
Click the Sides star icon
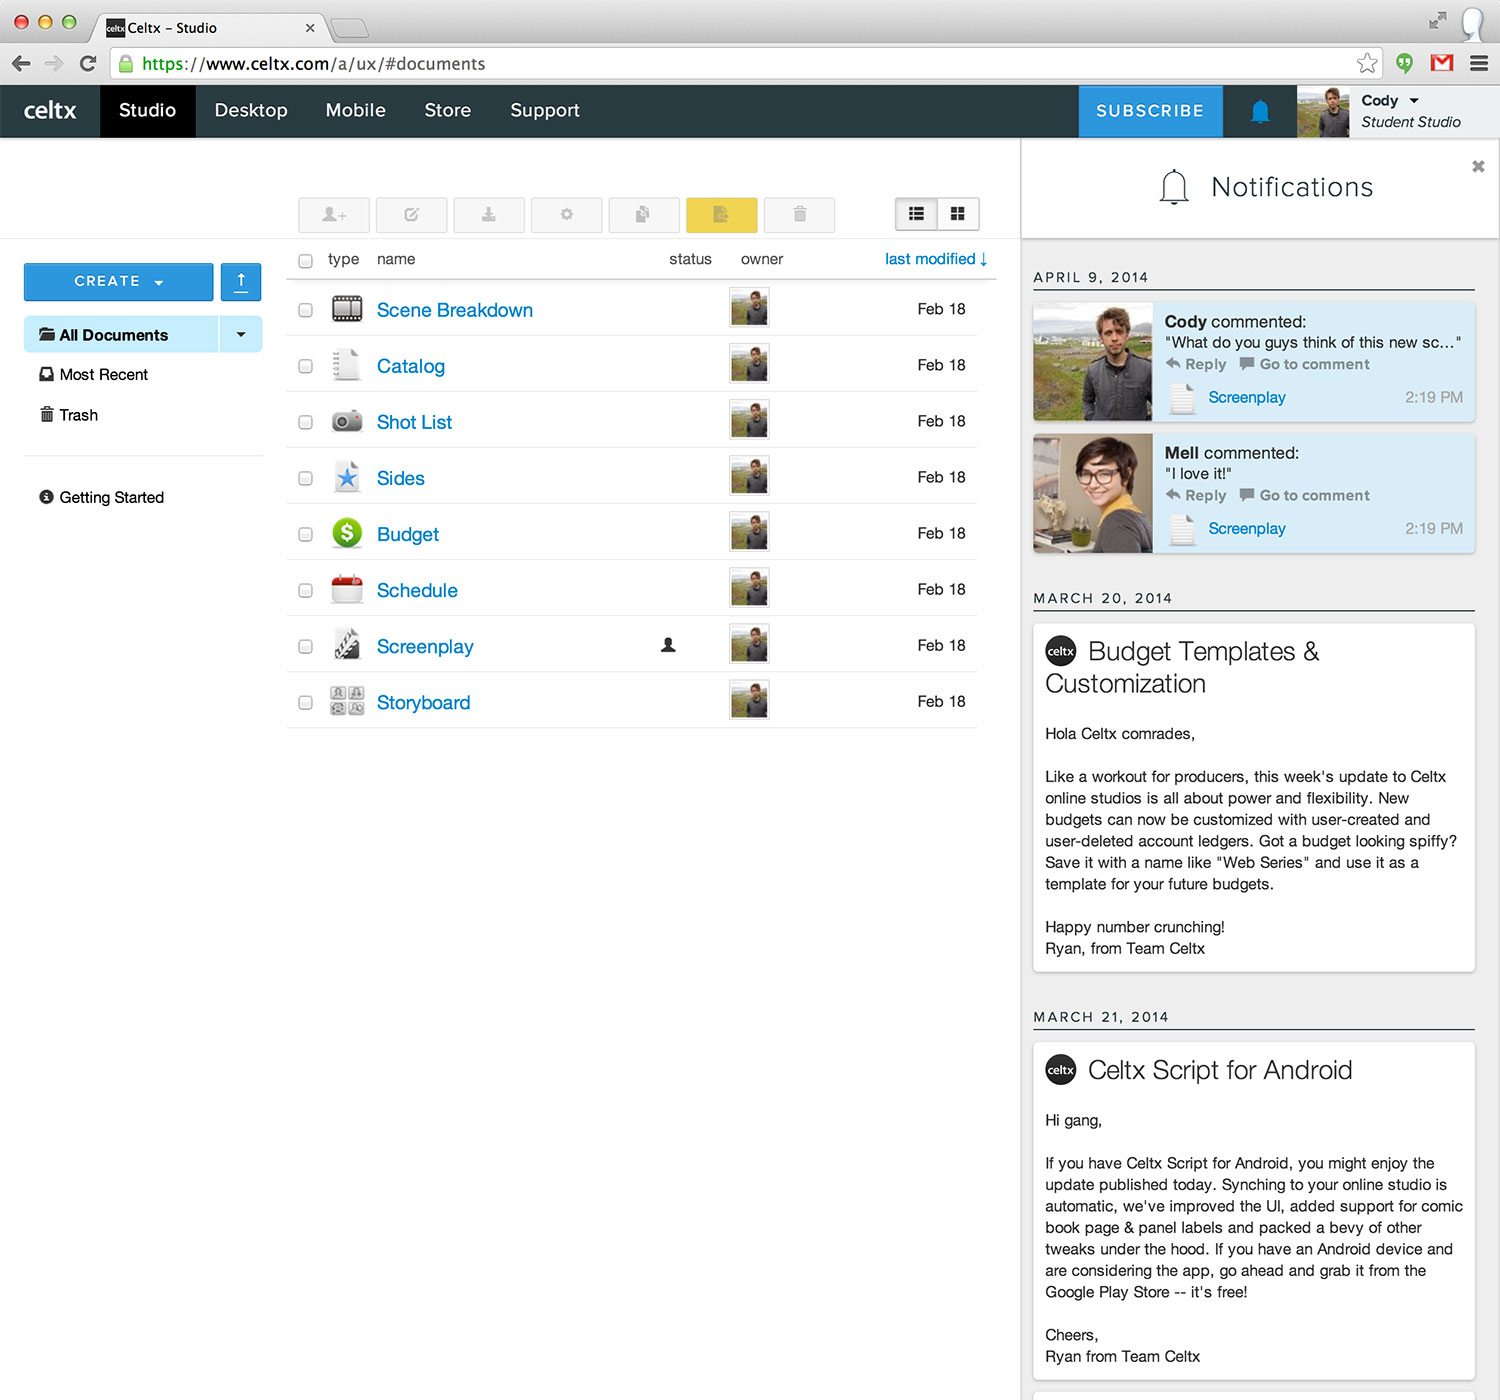pyautogui.click(x=347, y=477)
